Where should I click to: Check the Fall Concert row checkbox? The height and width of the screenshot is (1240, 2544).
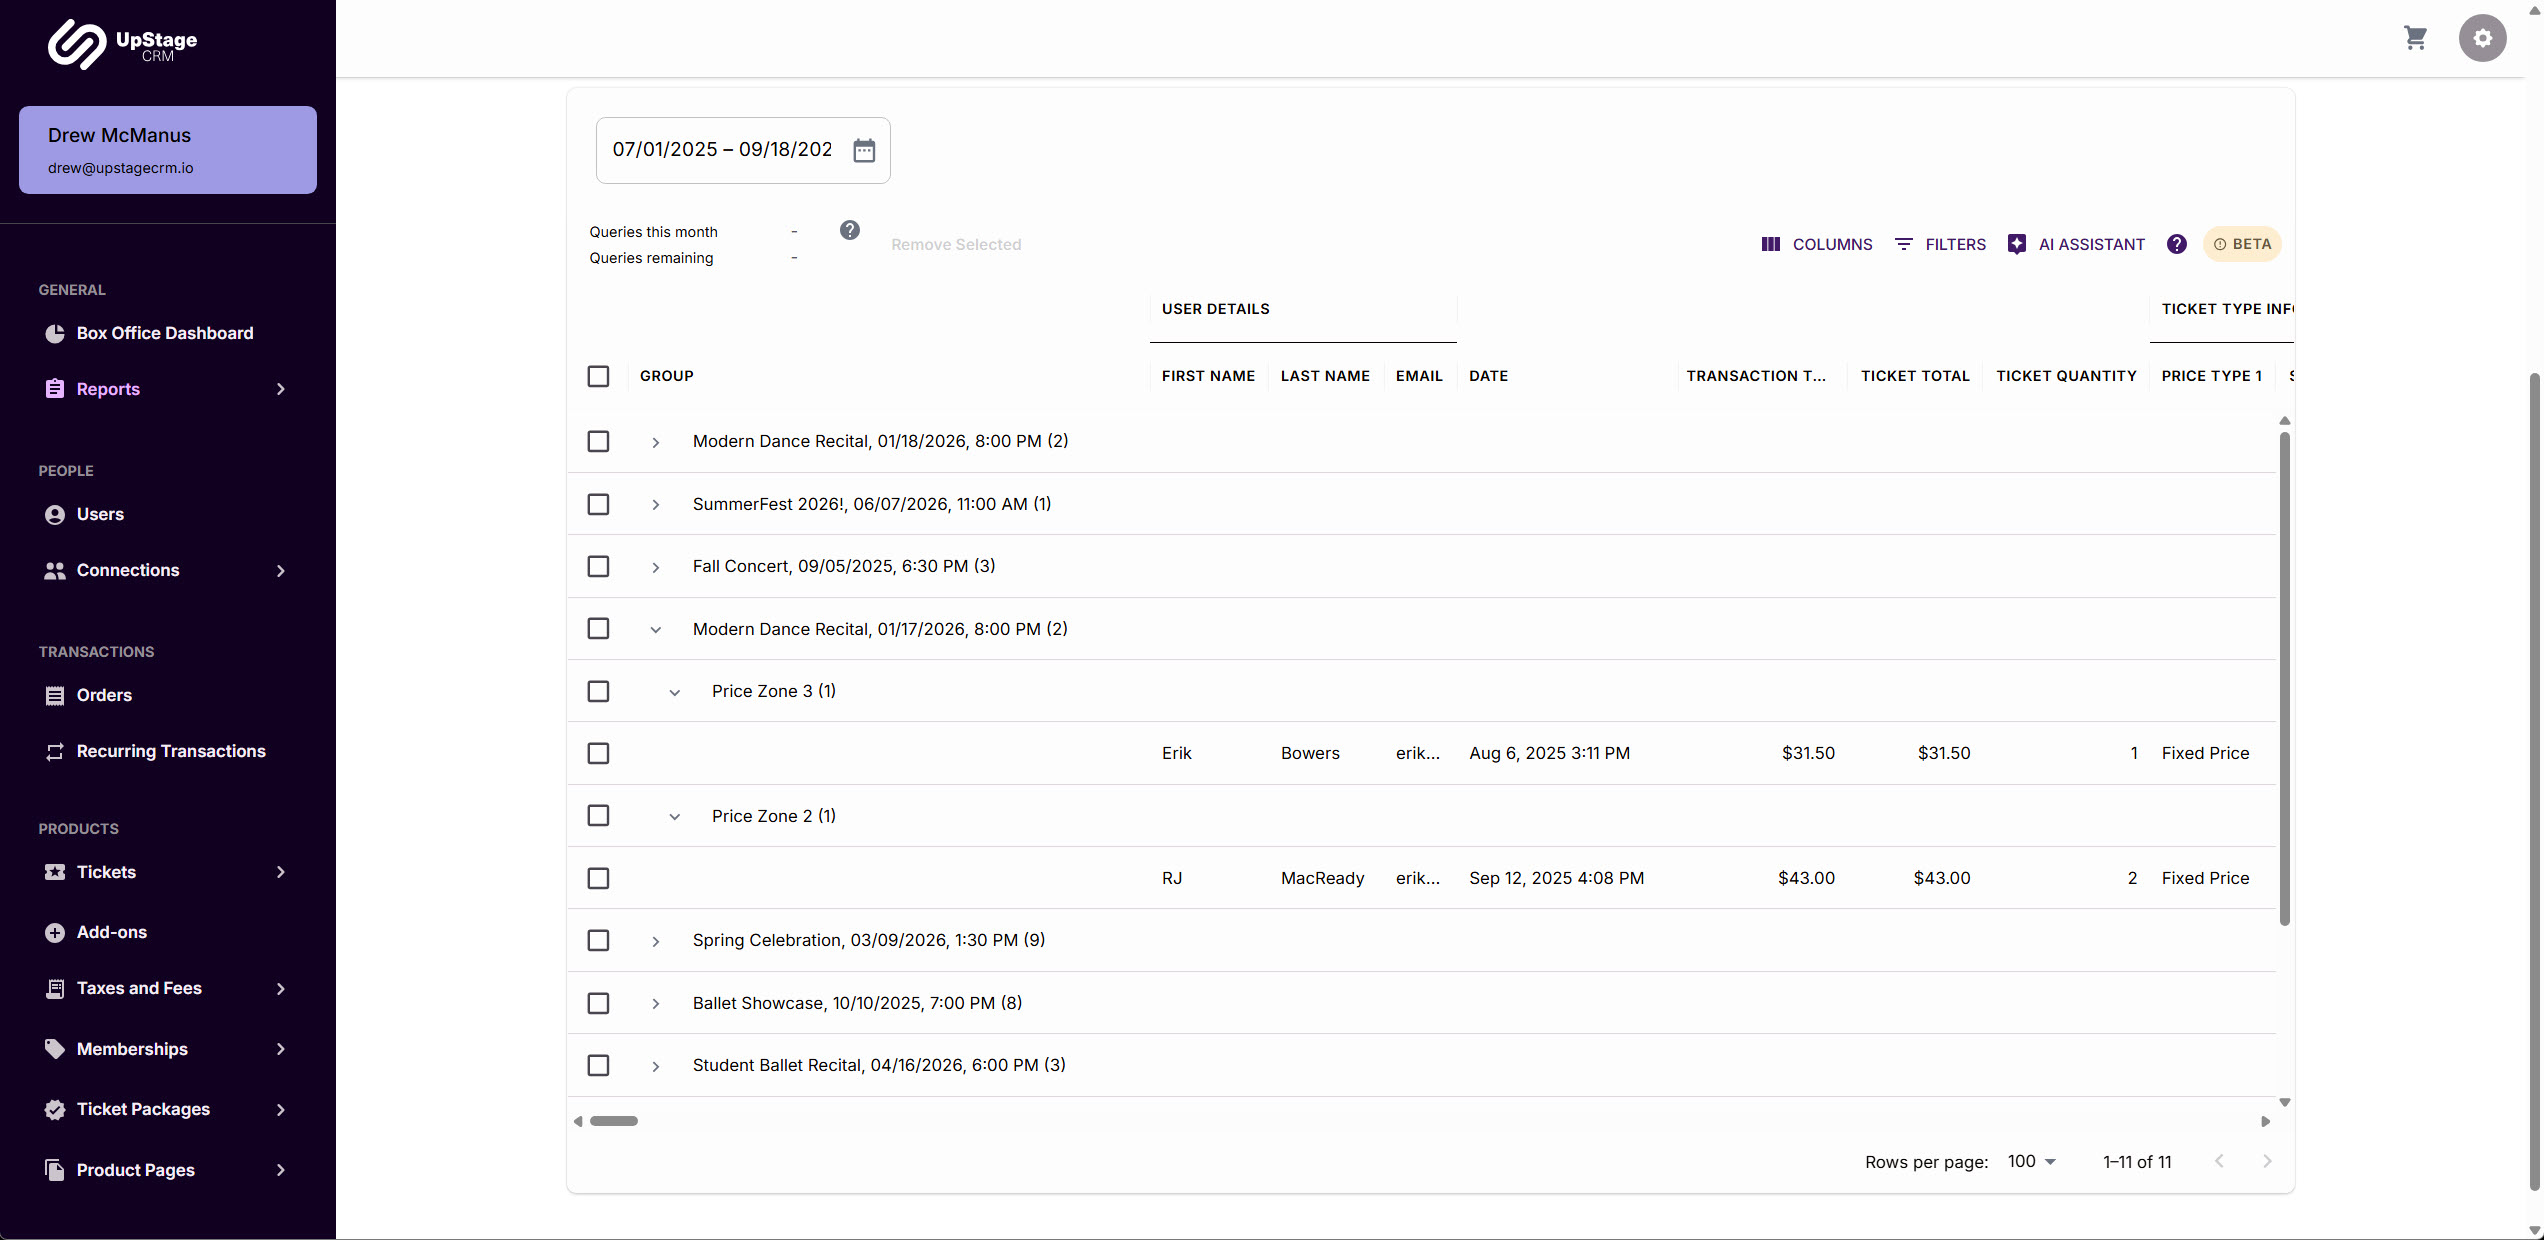(x=598, y=566)
